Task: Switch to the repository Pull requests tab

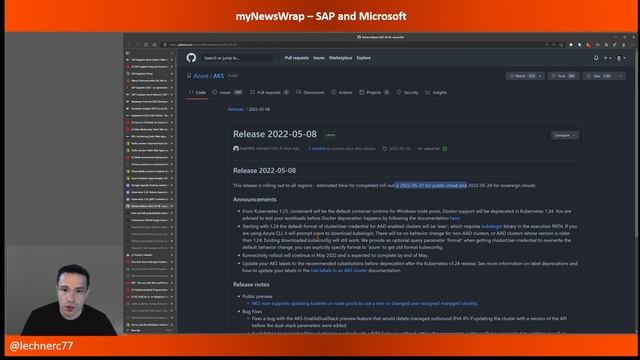Action: [269, 93]
